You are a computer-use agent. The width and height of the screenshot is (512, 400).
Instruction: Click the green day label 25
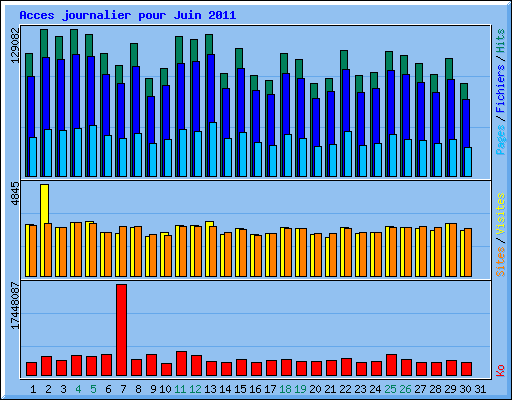click(390, 389)
